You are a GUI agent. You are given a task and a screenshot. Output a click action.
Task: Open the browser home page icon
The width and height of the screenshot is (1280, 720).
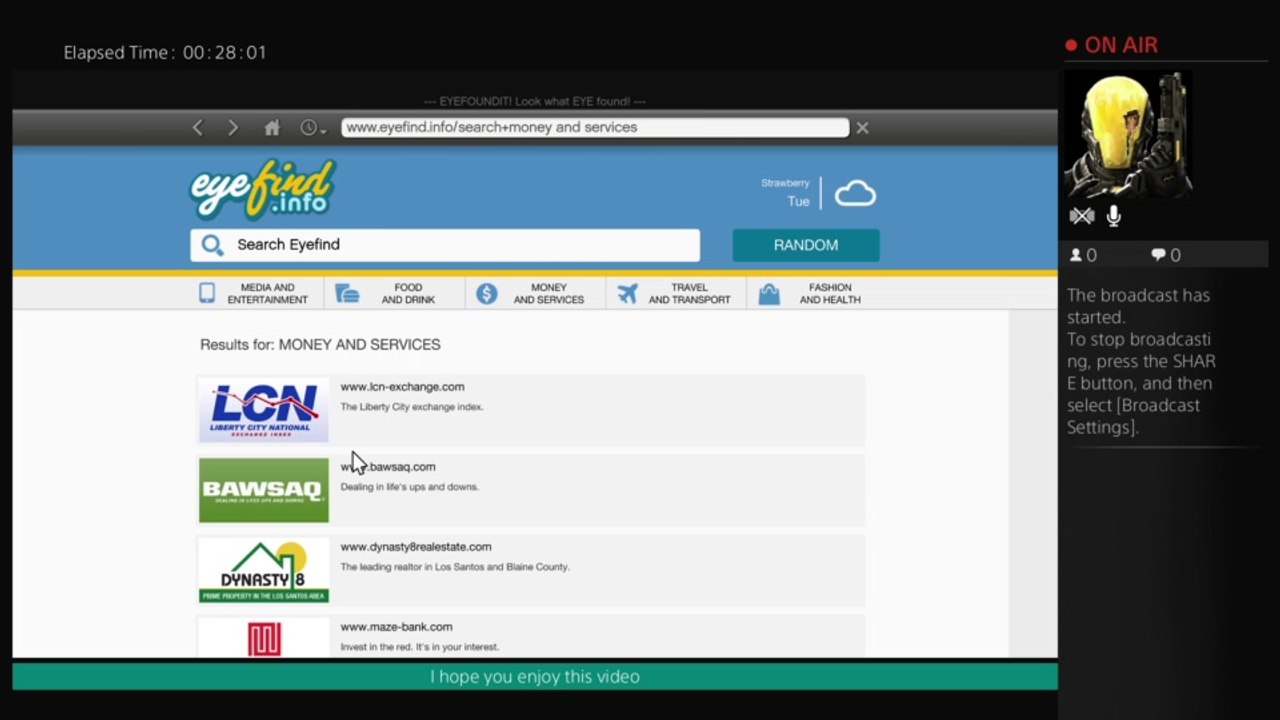click(272, 128)
